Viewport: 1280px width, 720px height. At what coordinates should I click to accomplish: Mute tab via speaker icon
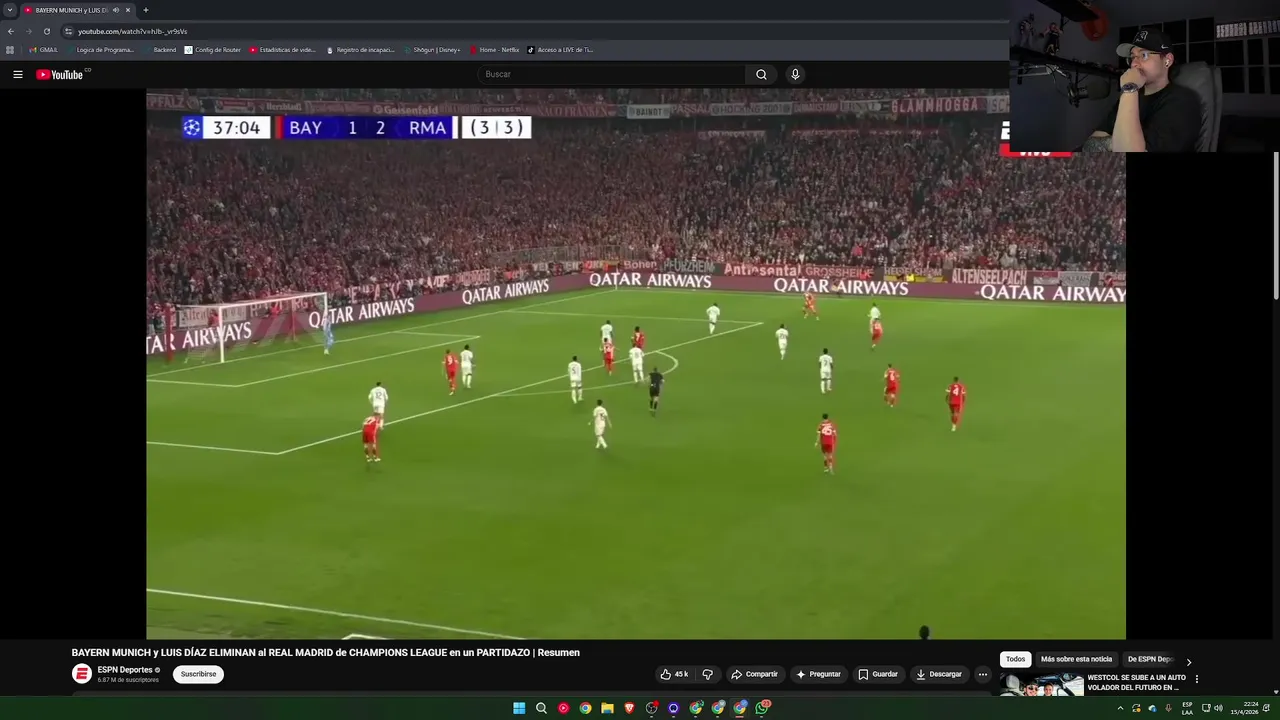[x=116, y=10]
